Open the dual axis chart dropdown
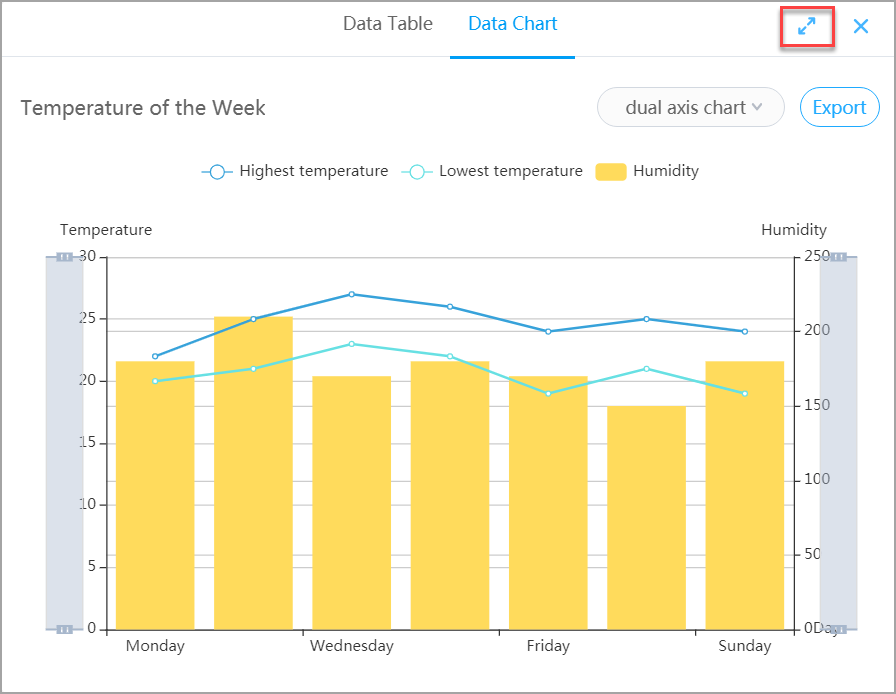896x694 pixels. [x=690, y=108]
